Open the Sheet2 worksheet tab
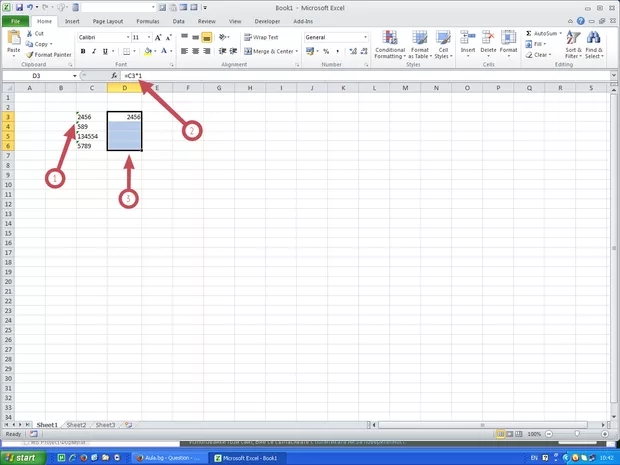The height and width of the screenshot is (465, 620). 76,425
